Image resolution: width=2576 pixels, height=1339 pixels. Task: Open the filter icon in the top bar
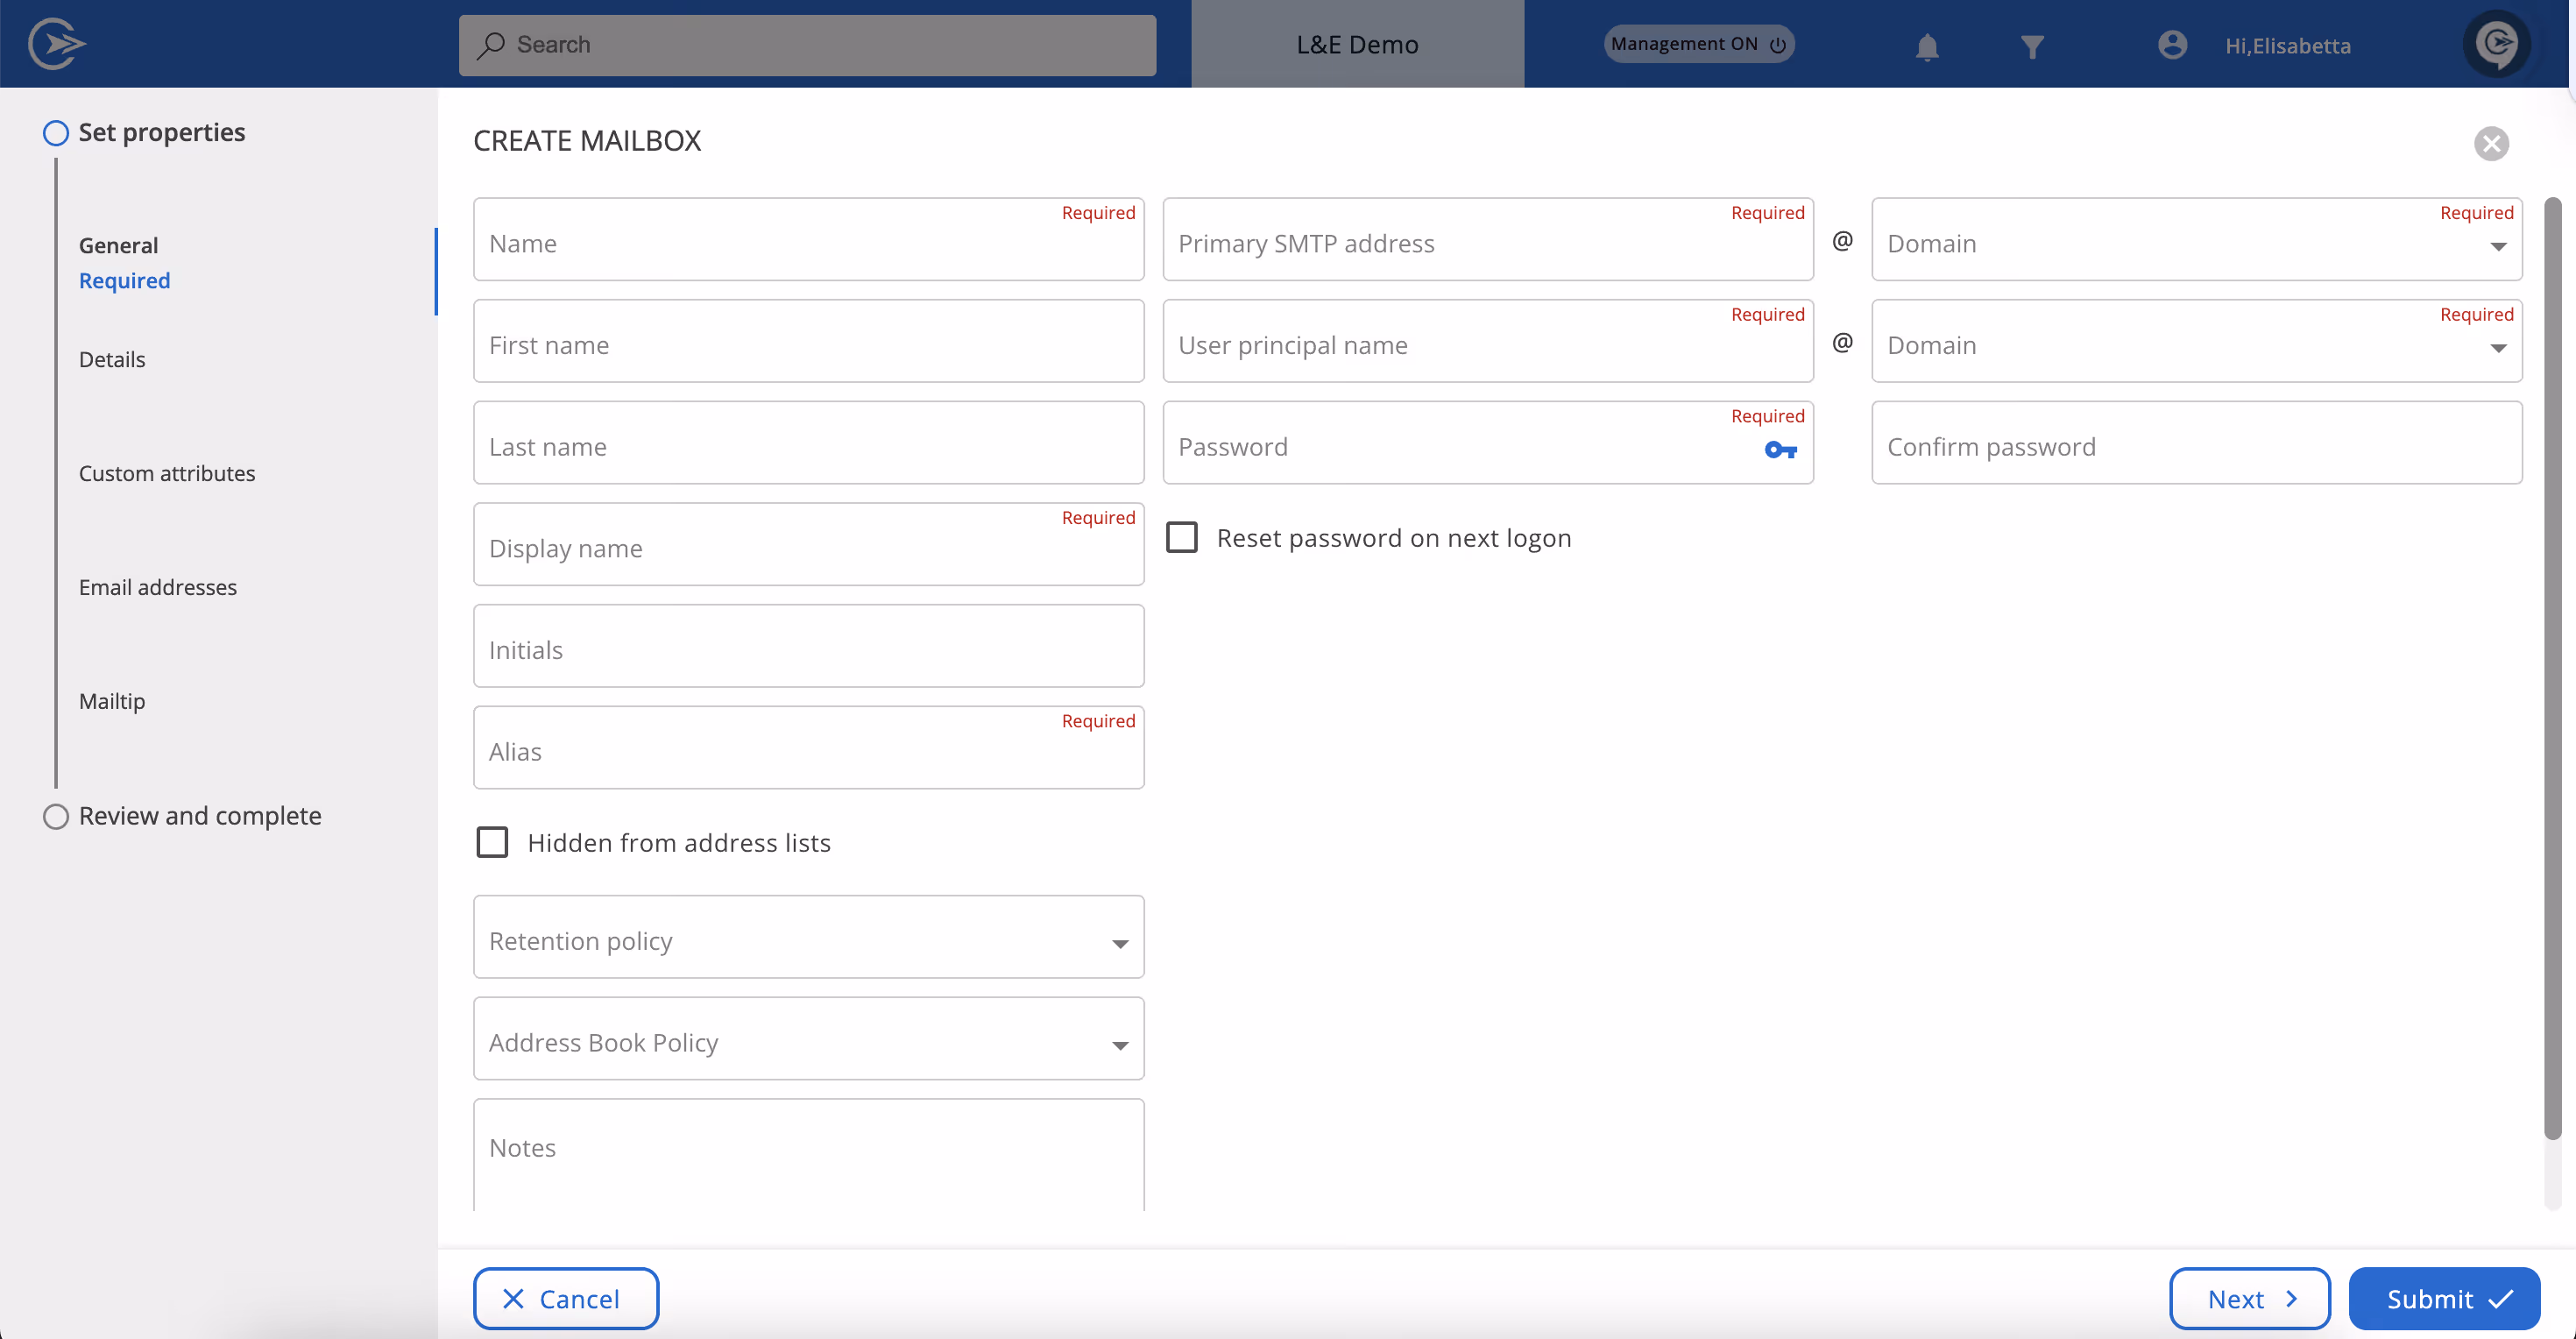[2032, 46]
